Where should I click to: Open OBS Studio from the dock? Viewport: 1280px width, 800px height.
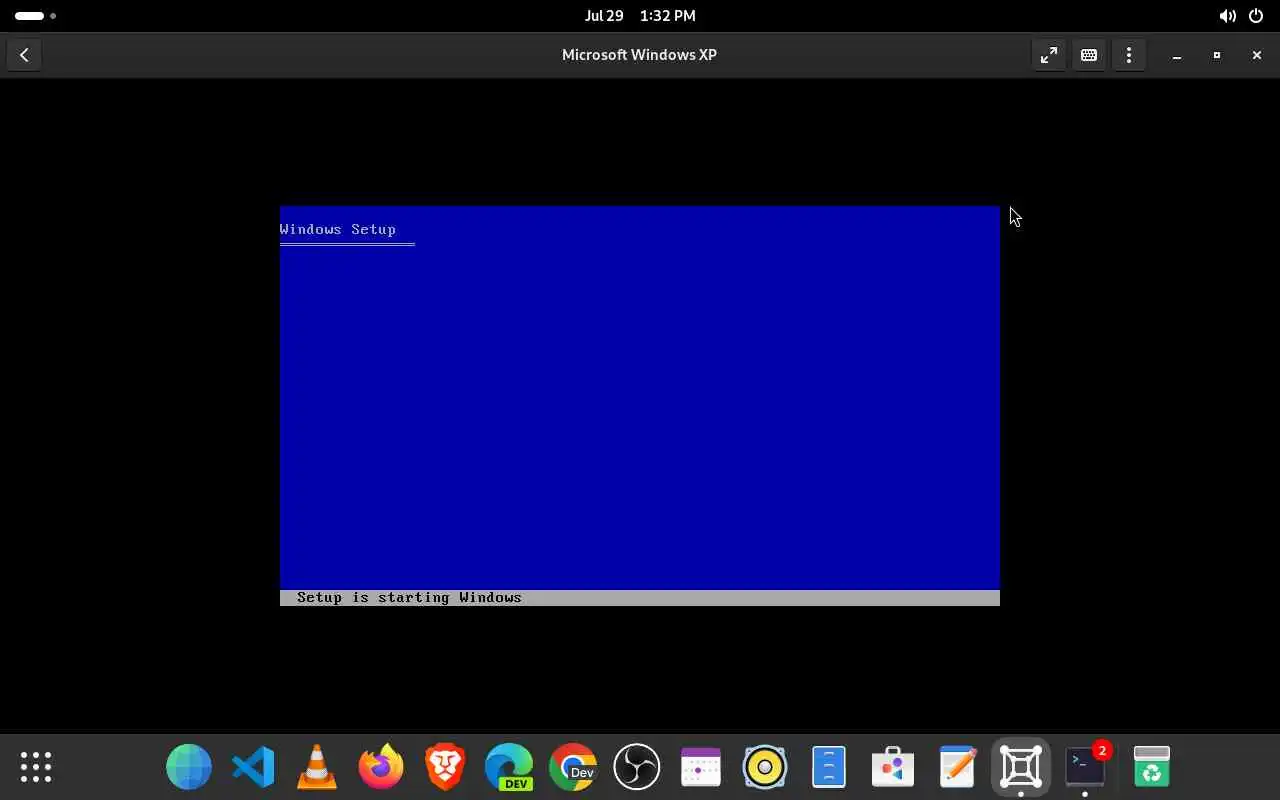coord(637,767)
